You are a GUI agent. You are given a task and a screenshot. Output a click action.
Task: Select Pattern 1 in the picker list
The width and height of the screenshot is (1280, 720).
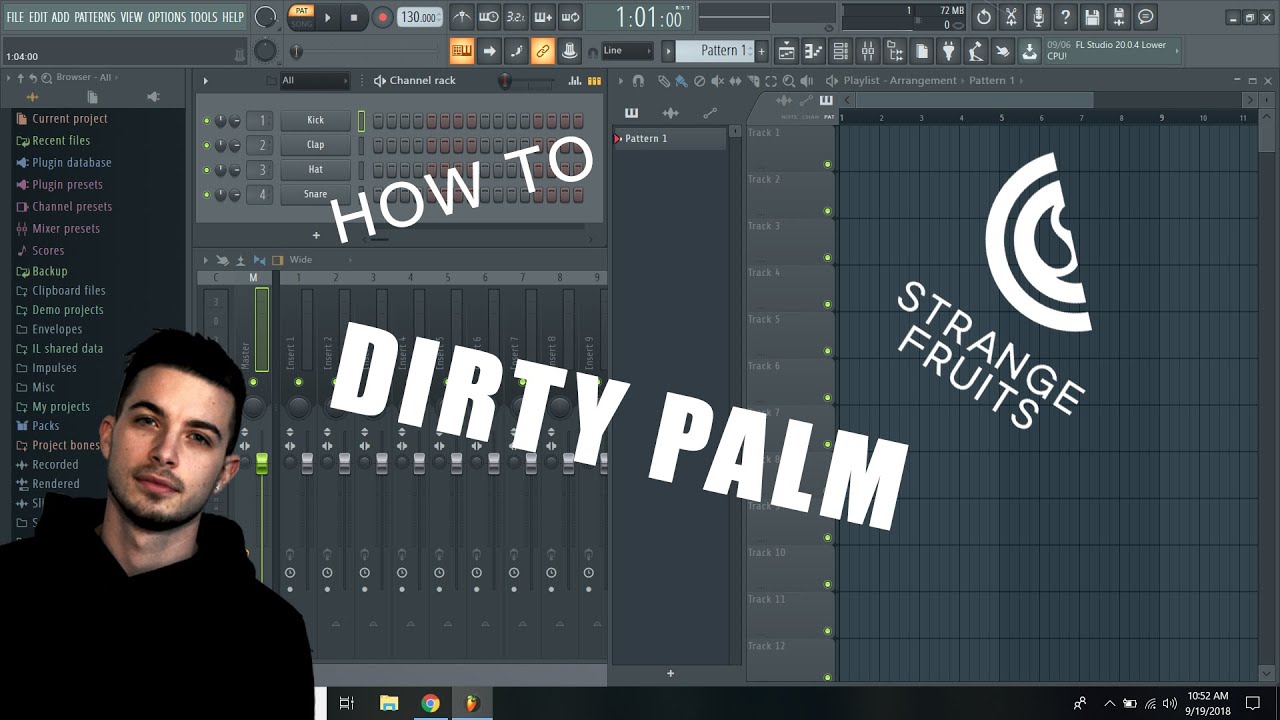pyautogui.click(x=669, y=139)
